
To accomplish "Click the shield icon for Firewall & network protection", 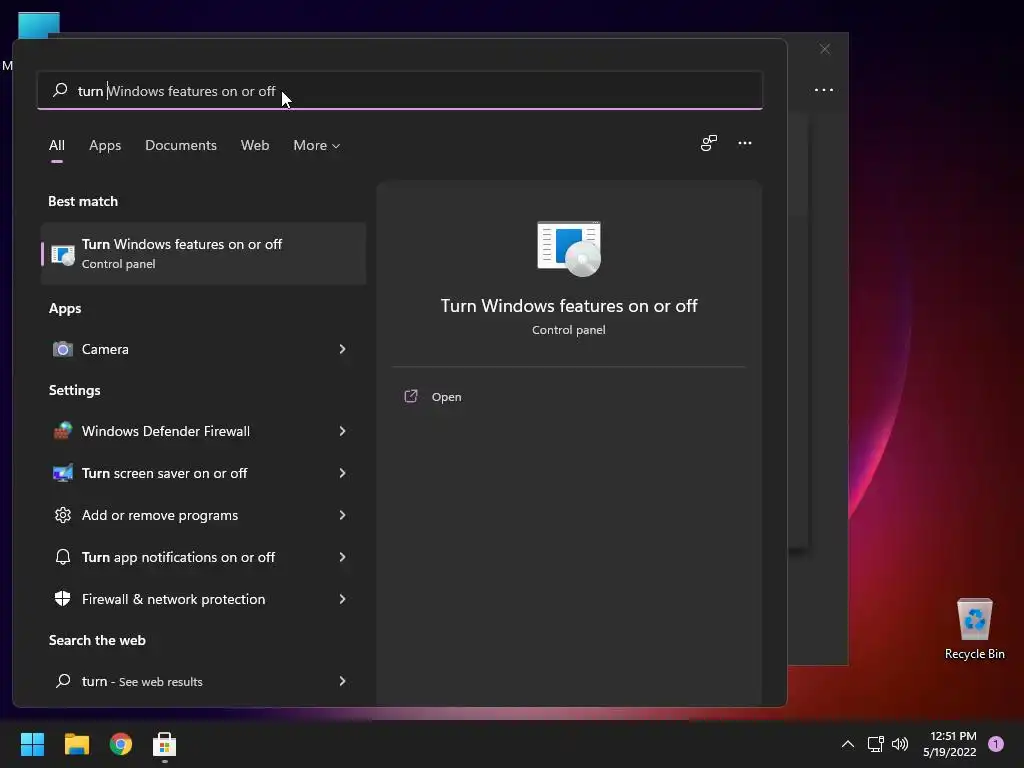I will [x=63, y=599].
